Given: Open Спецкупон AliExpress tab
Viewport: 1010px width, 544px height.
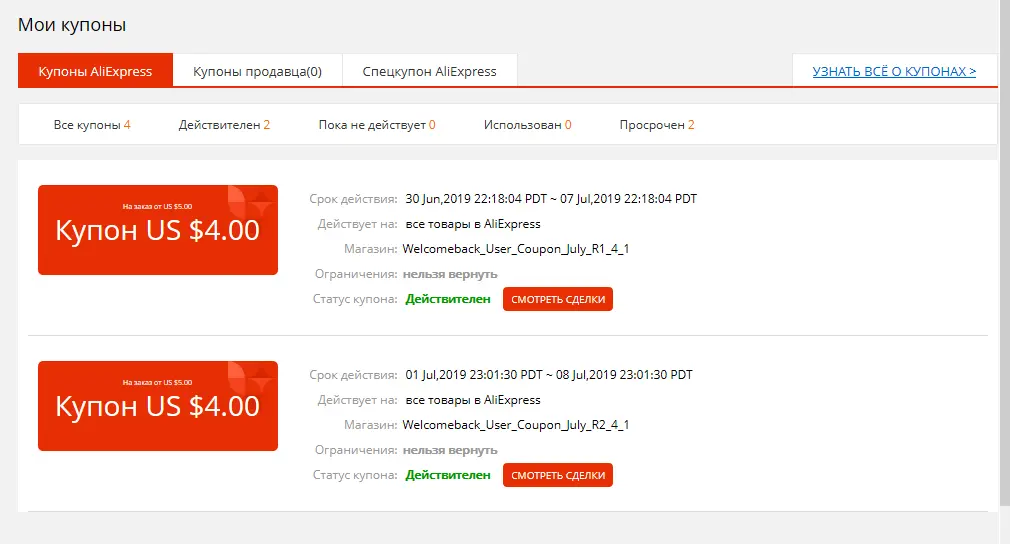Looking at the screenshot, I should coord(429,71).
